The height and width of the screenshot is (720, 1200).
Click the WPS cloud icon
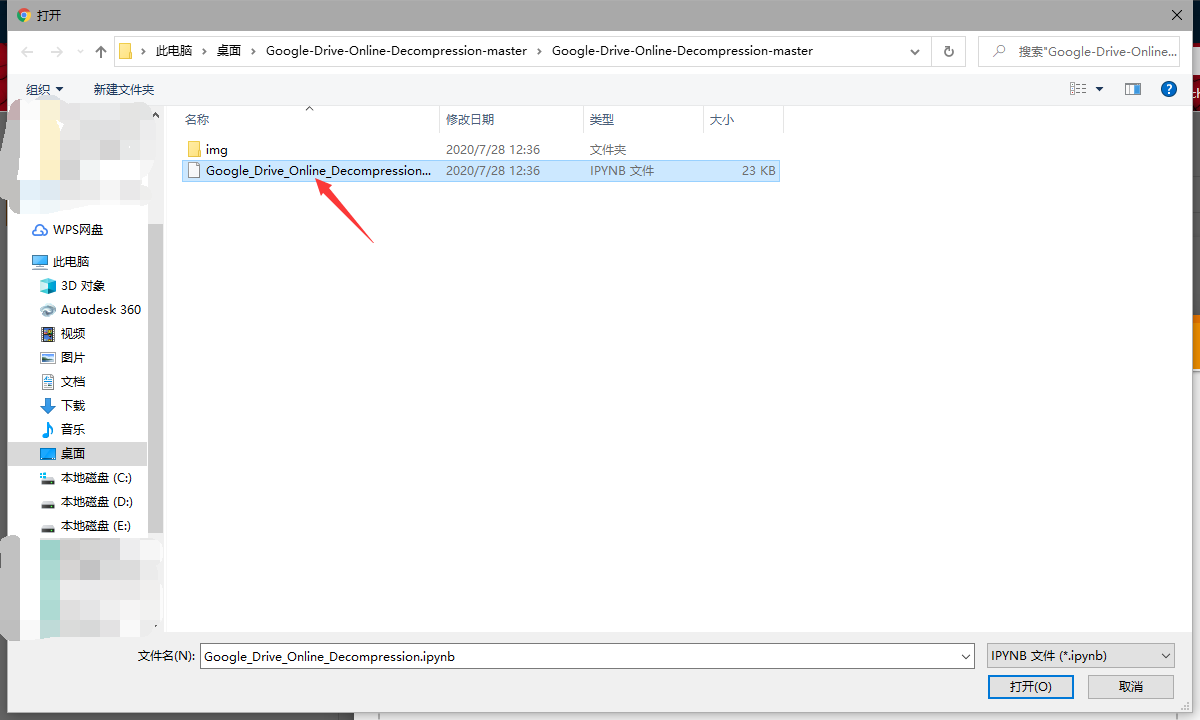40,229
